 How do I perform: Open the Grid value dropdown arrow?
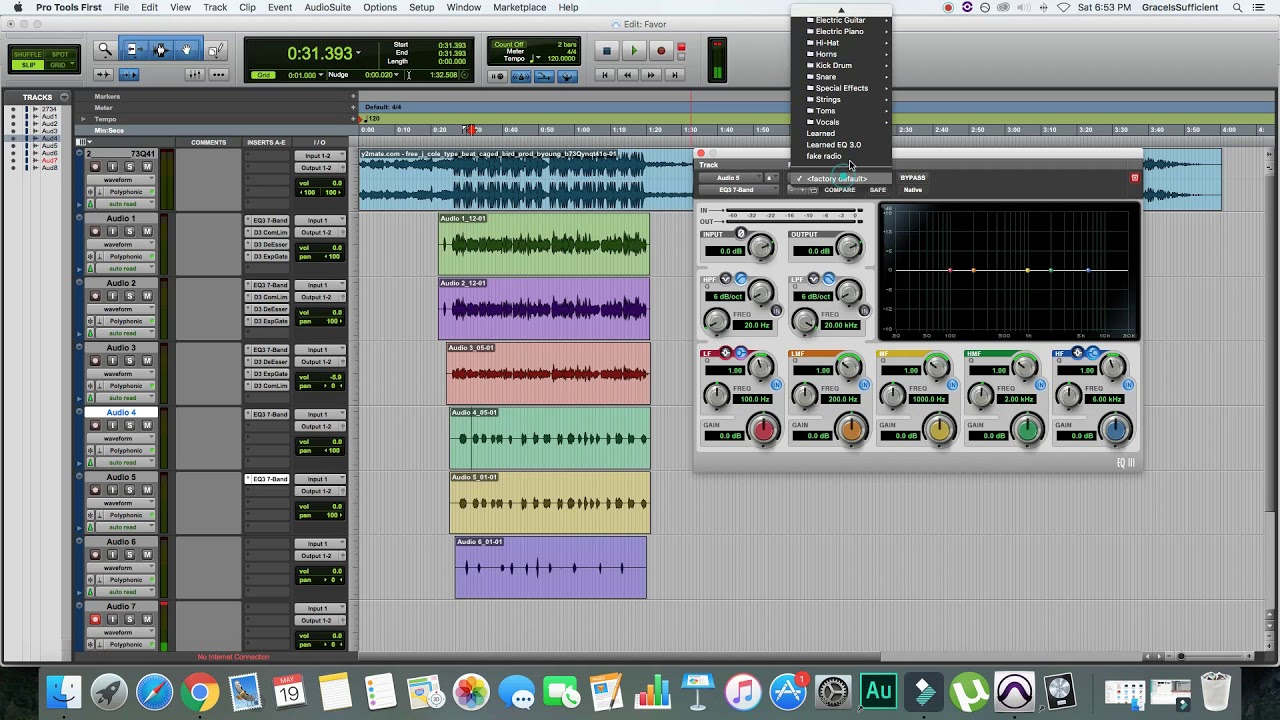(319, 75)
